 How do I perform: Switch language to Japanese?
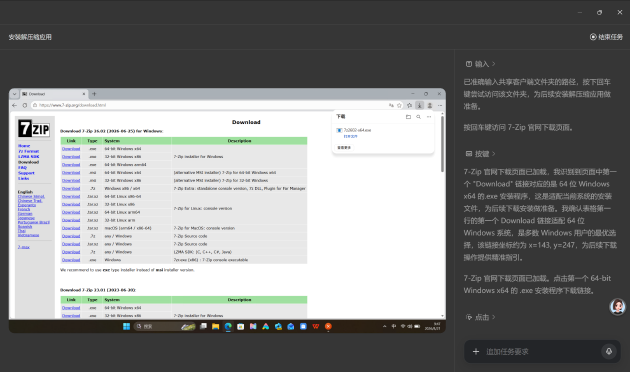(x=26, y=218)
